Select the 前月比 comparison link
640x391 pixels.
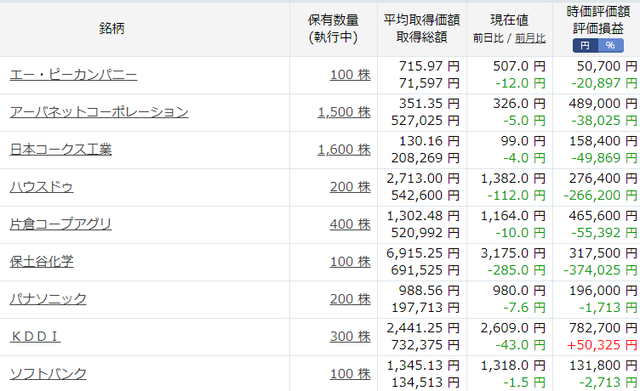pyautogui.click(x=530, y=38)
